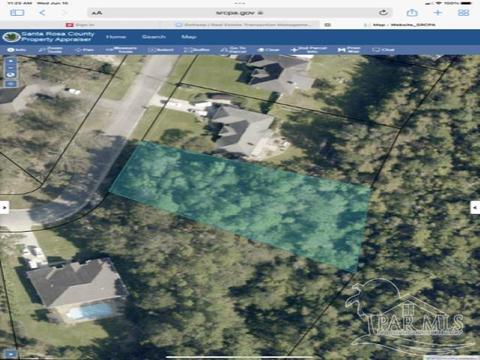Activate the Pan tool
The image size is (480, 360).
tap(85, 50)
